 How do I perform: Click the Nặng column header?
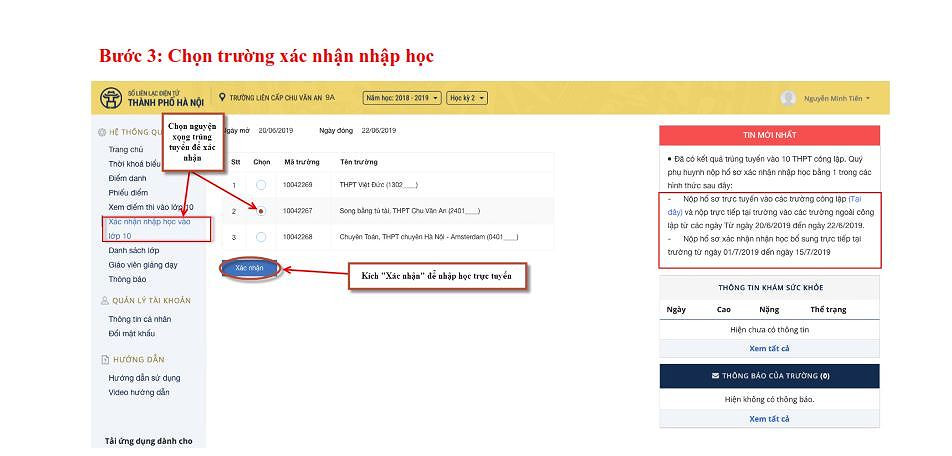(769, 310)
